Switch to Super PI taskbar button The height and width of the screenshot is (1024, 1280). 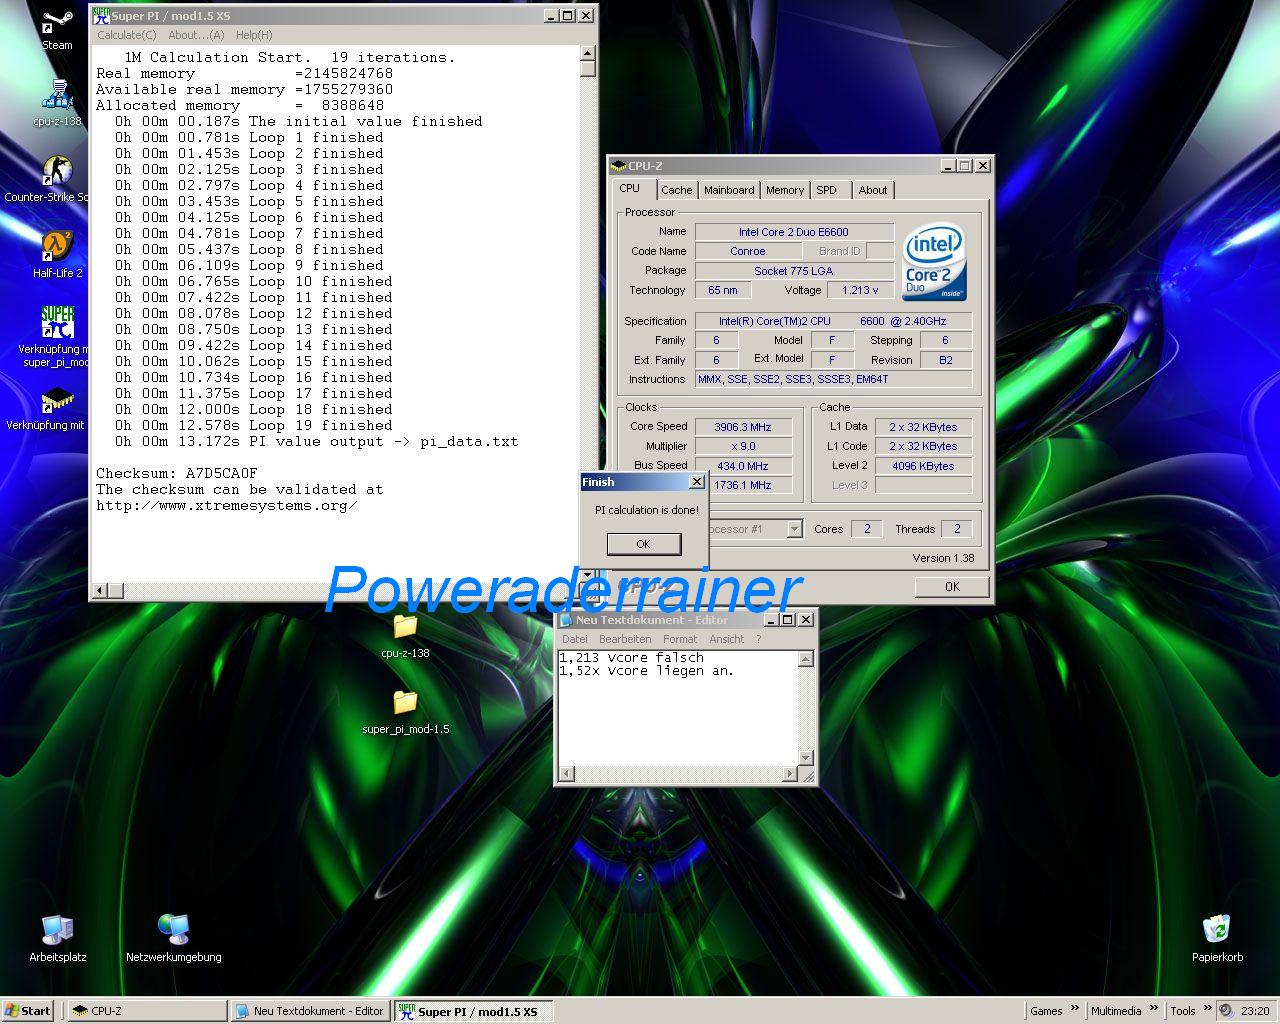pos(473,1011)
